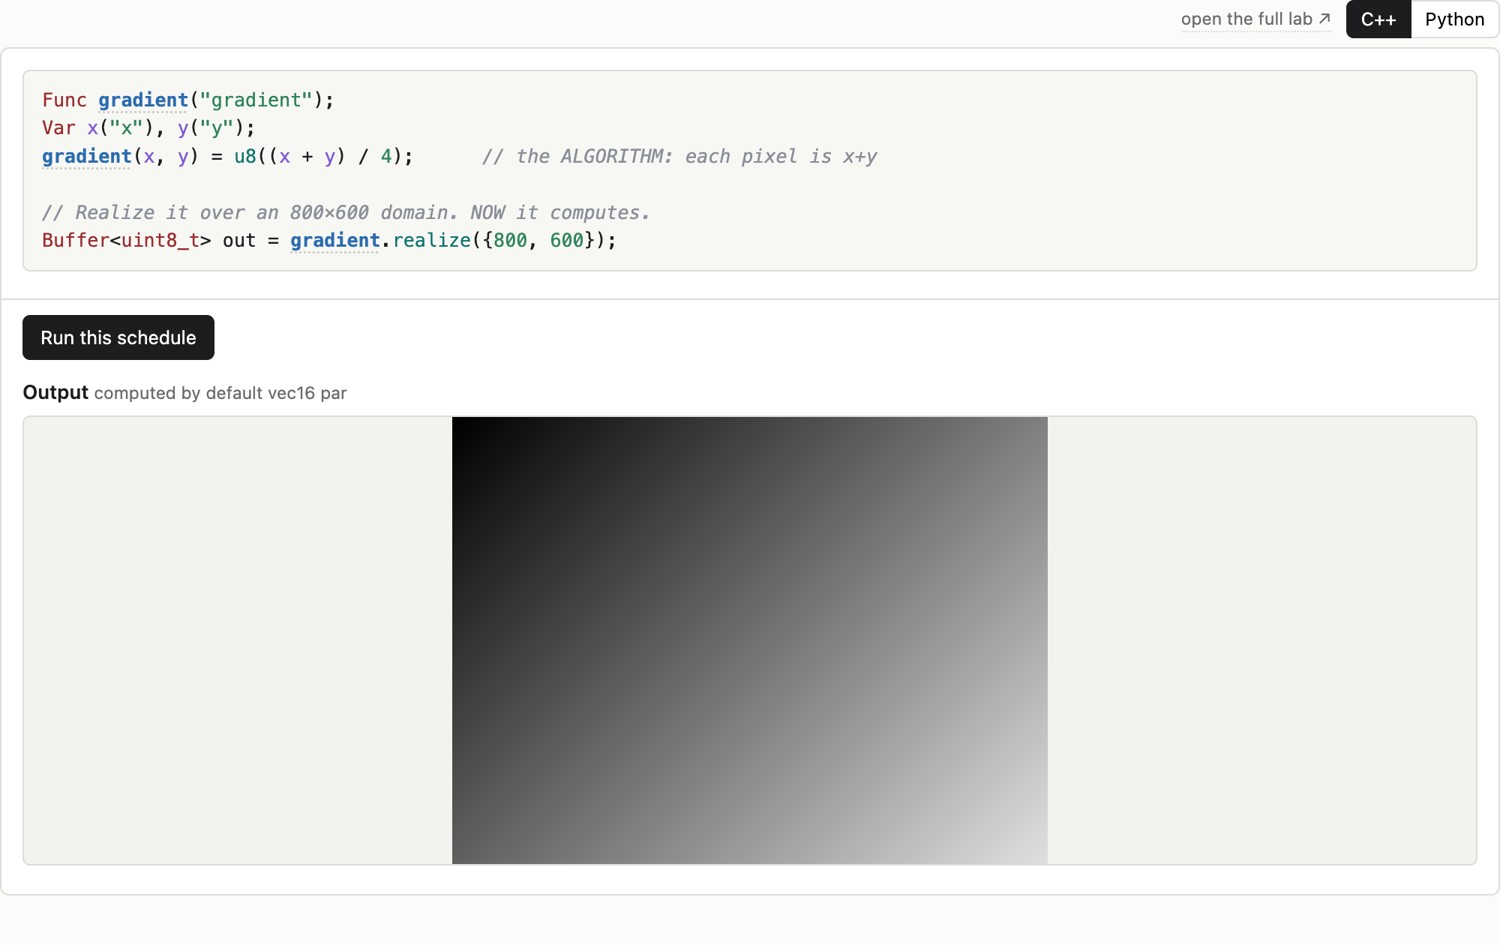Click the comment about realizing over 800×600 domain
The height and width of the screenshot is (945, 1500).
[346, 212]
